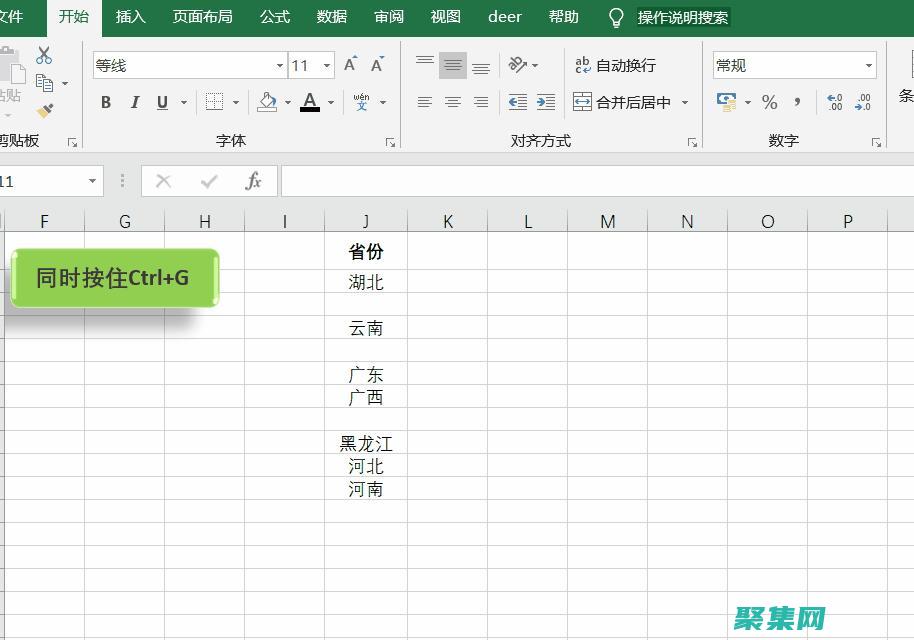Click the 操作说明搜索 search box
Image resolution: width=914 pixels, height=640 pixels.
coord(685,16)
